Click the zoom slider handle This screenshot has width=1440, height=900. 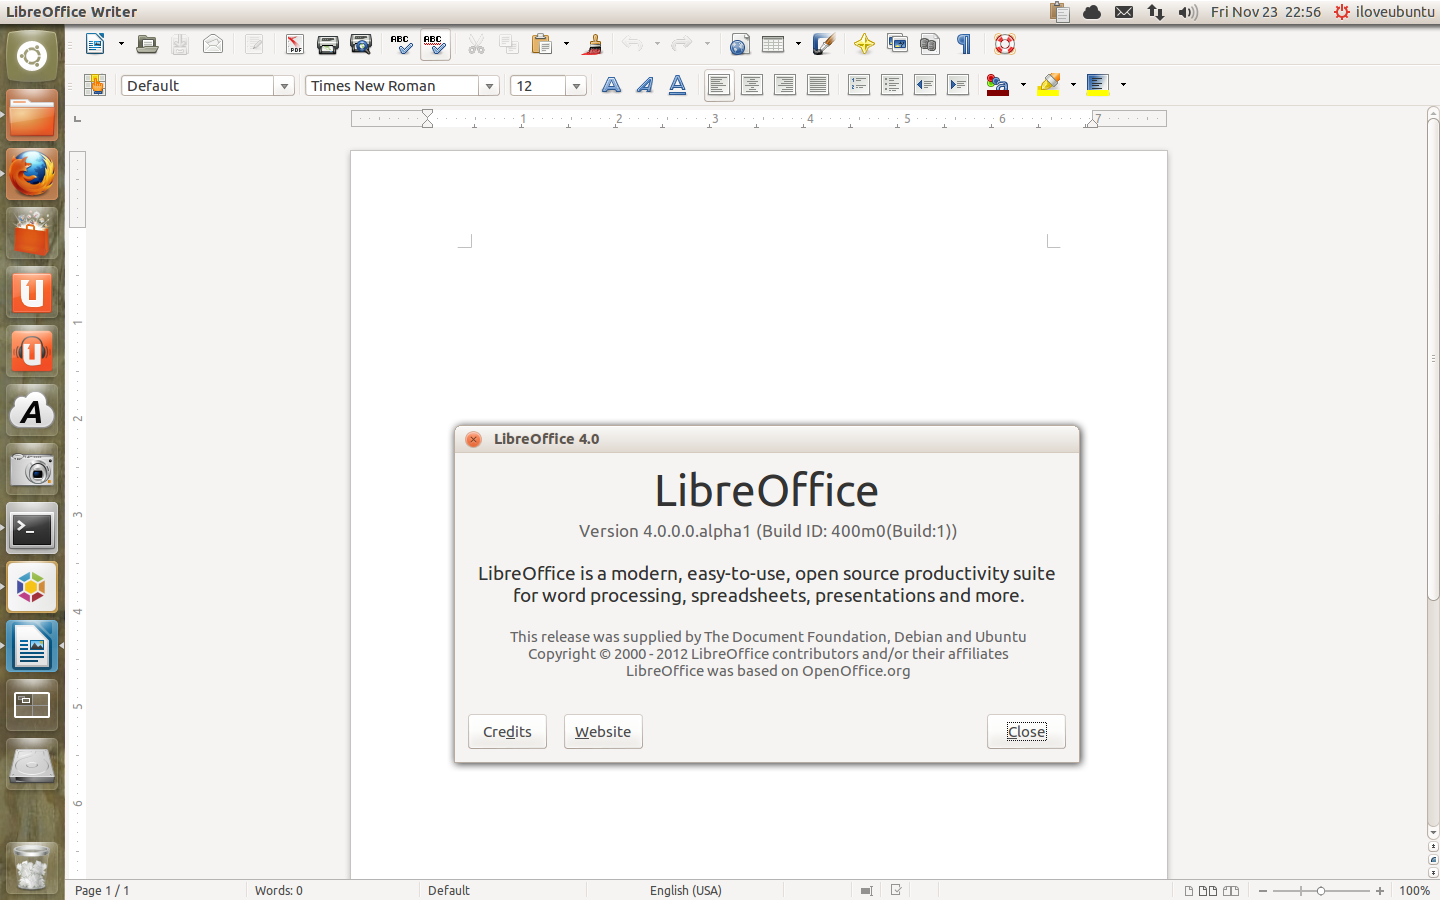(x=1321, y=890)
